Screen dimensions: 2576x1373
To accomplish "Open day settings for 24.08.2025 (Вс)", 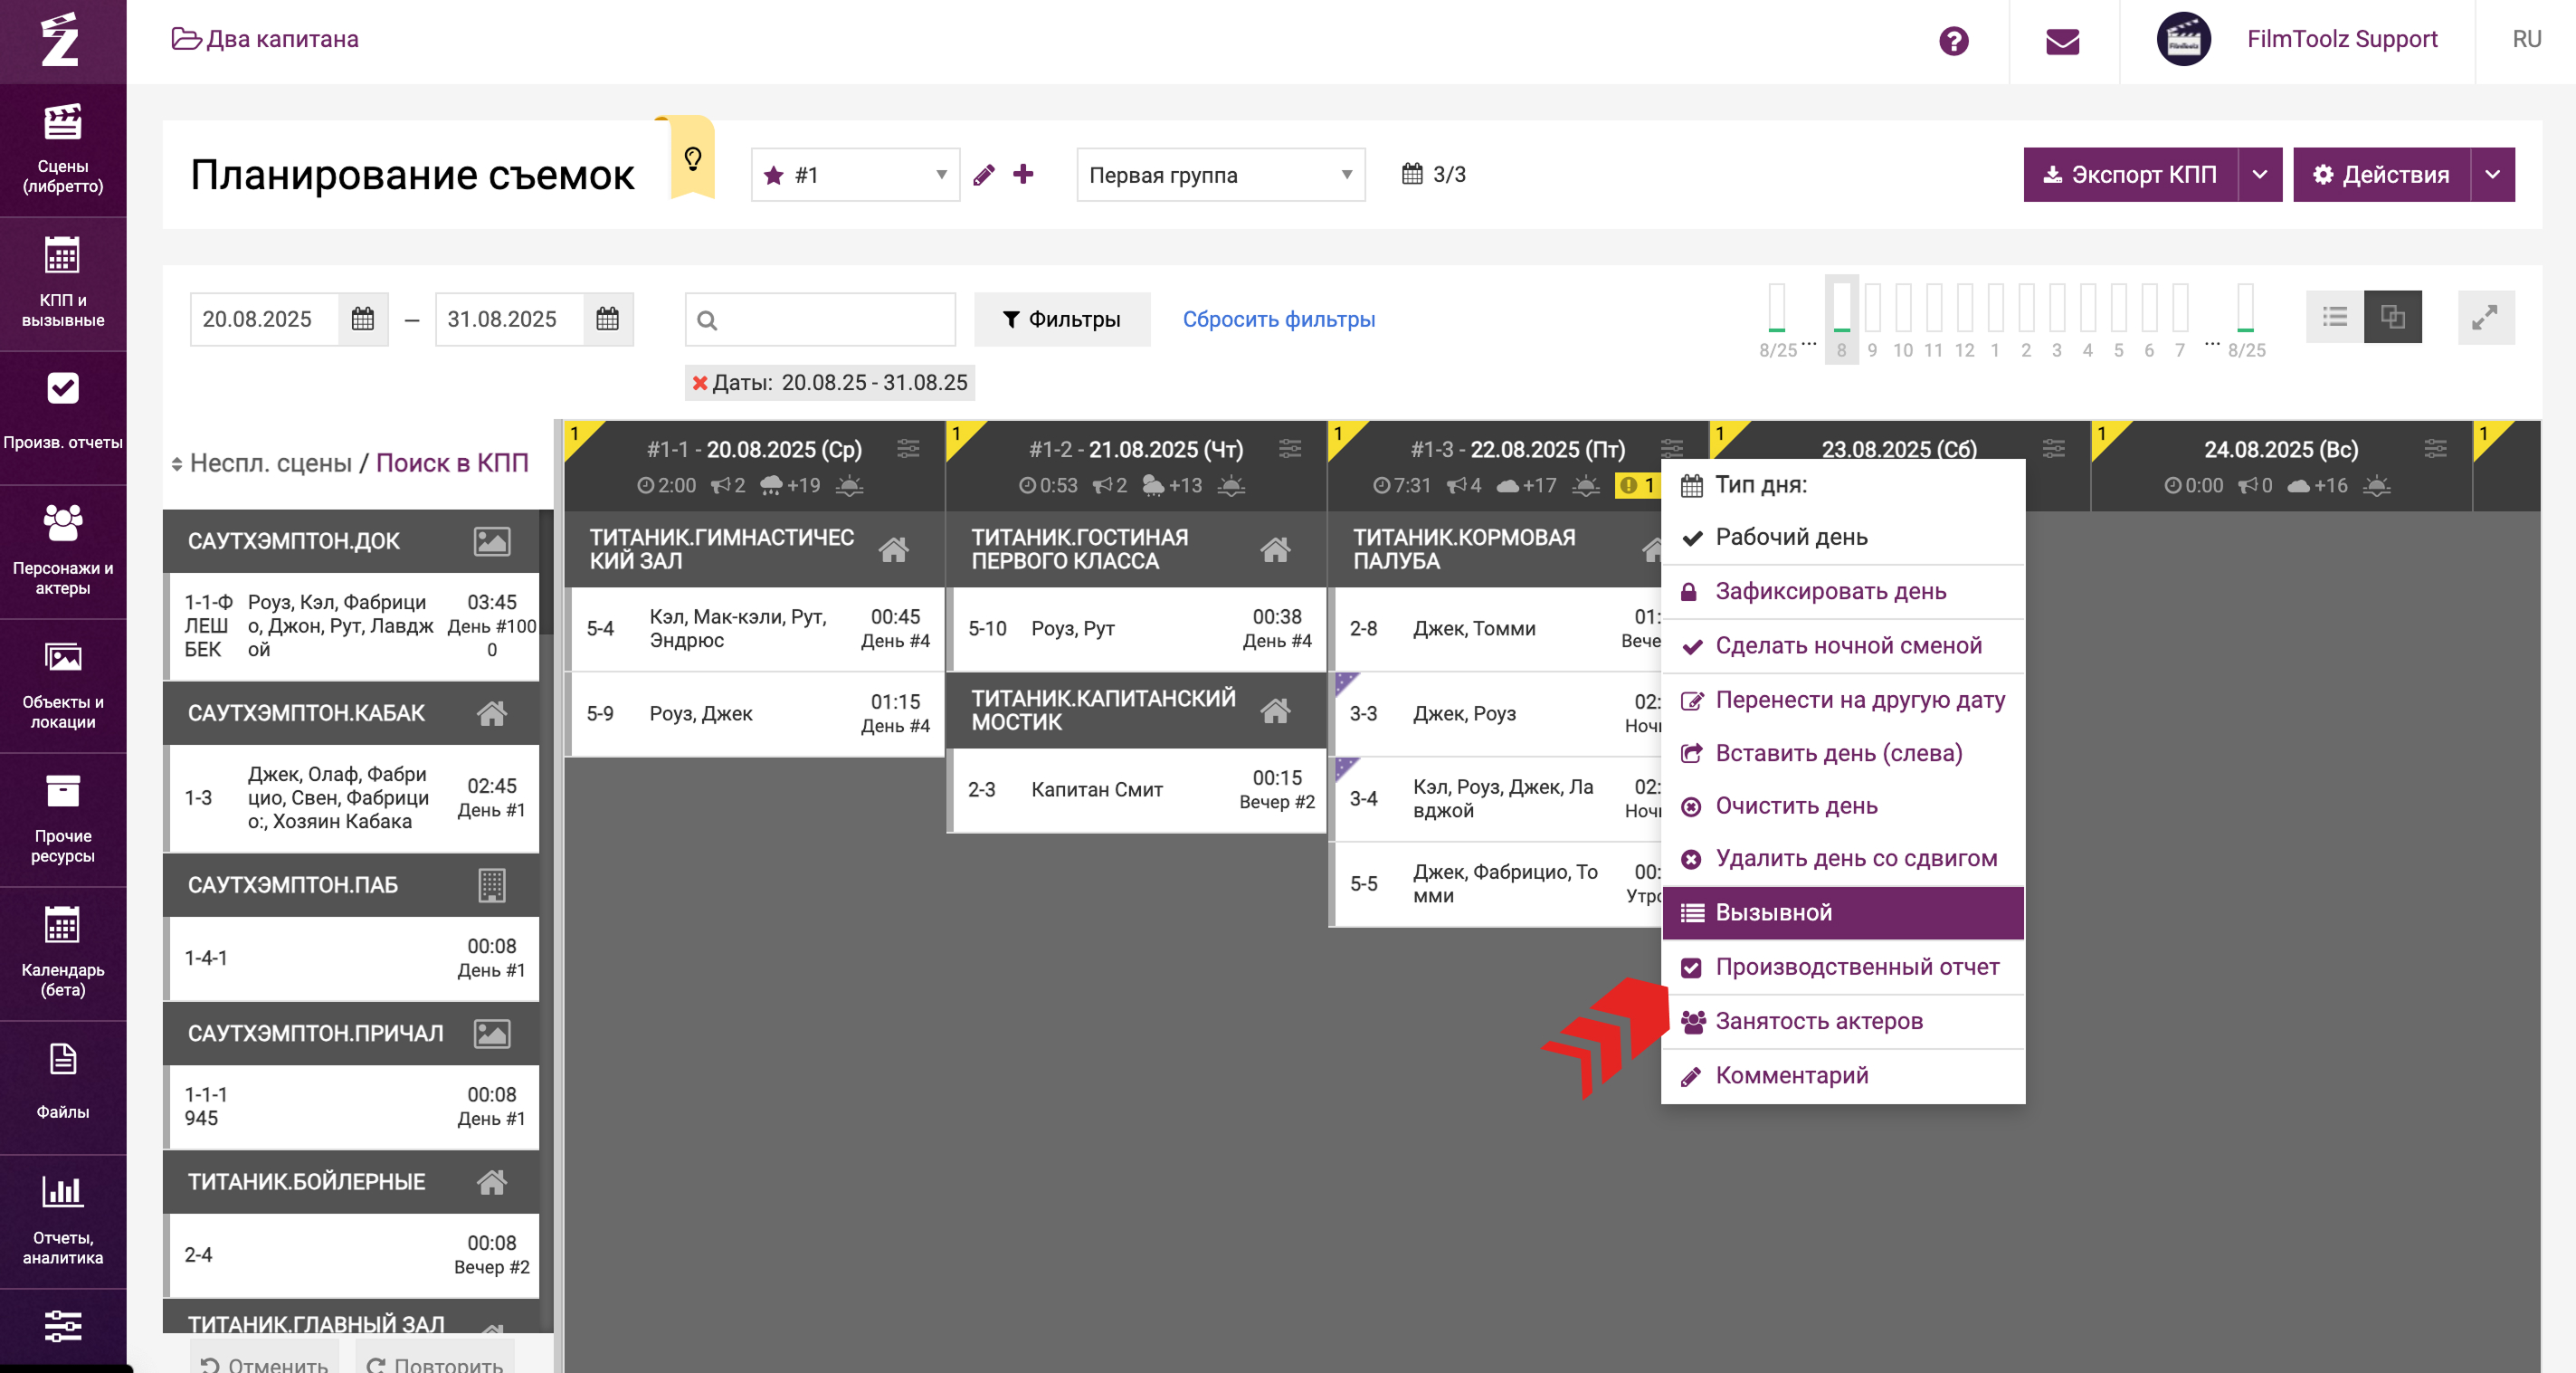I will point(2435,448).
